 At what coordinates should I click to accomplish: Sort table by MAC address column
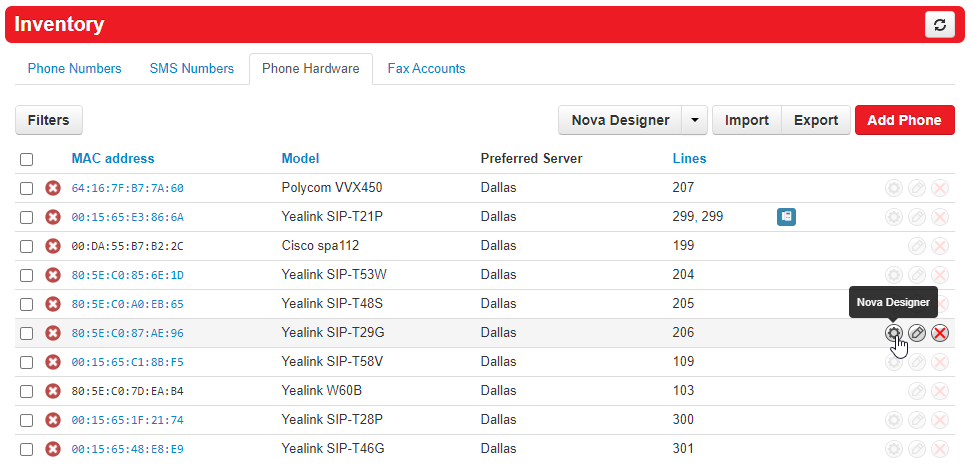point(113,158)
